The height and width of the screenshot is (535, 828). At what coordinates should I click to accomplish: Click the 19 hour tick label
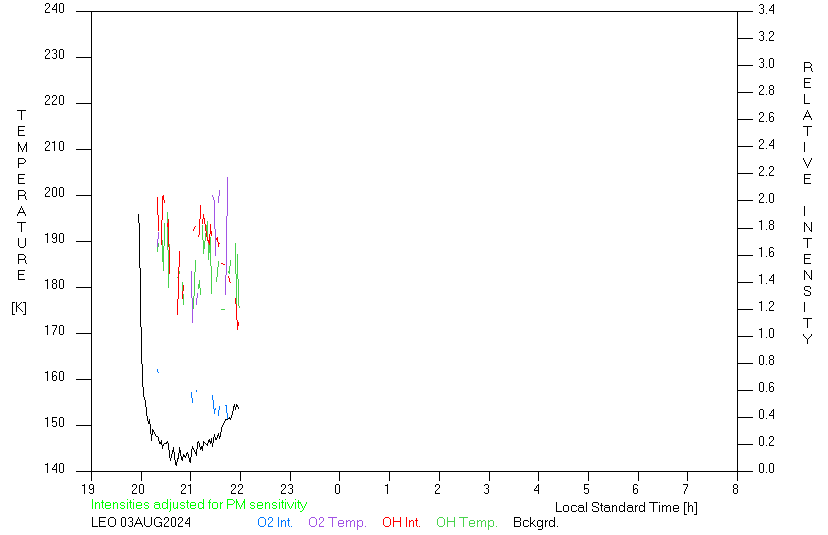(88, 489)
